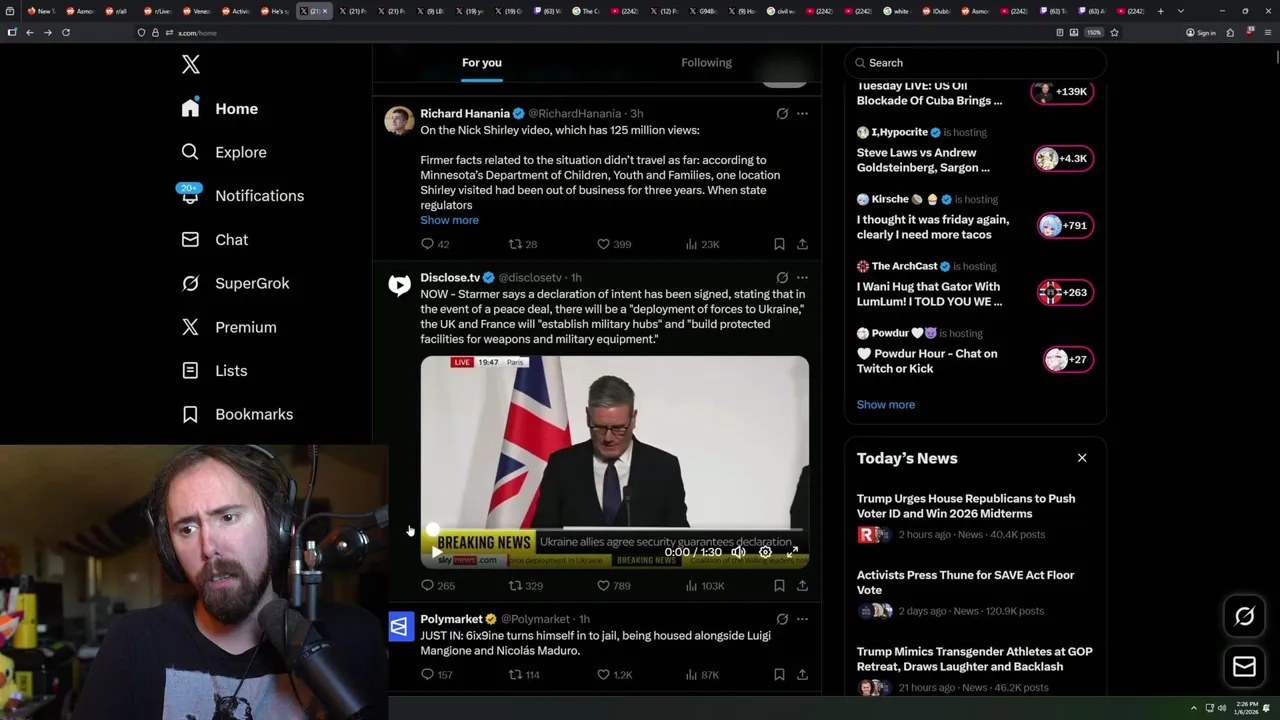
Task: Open Polymarket profile avatar
Action: [399, 627]
